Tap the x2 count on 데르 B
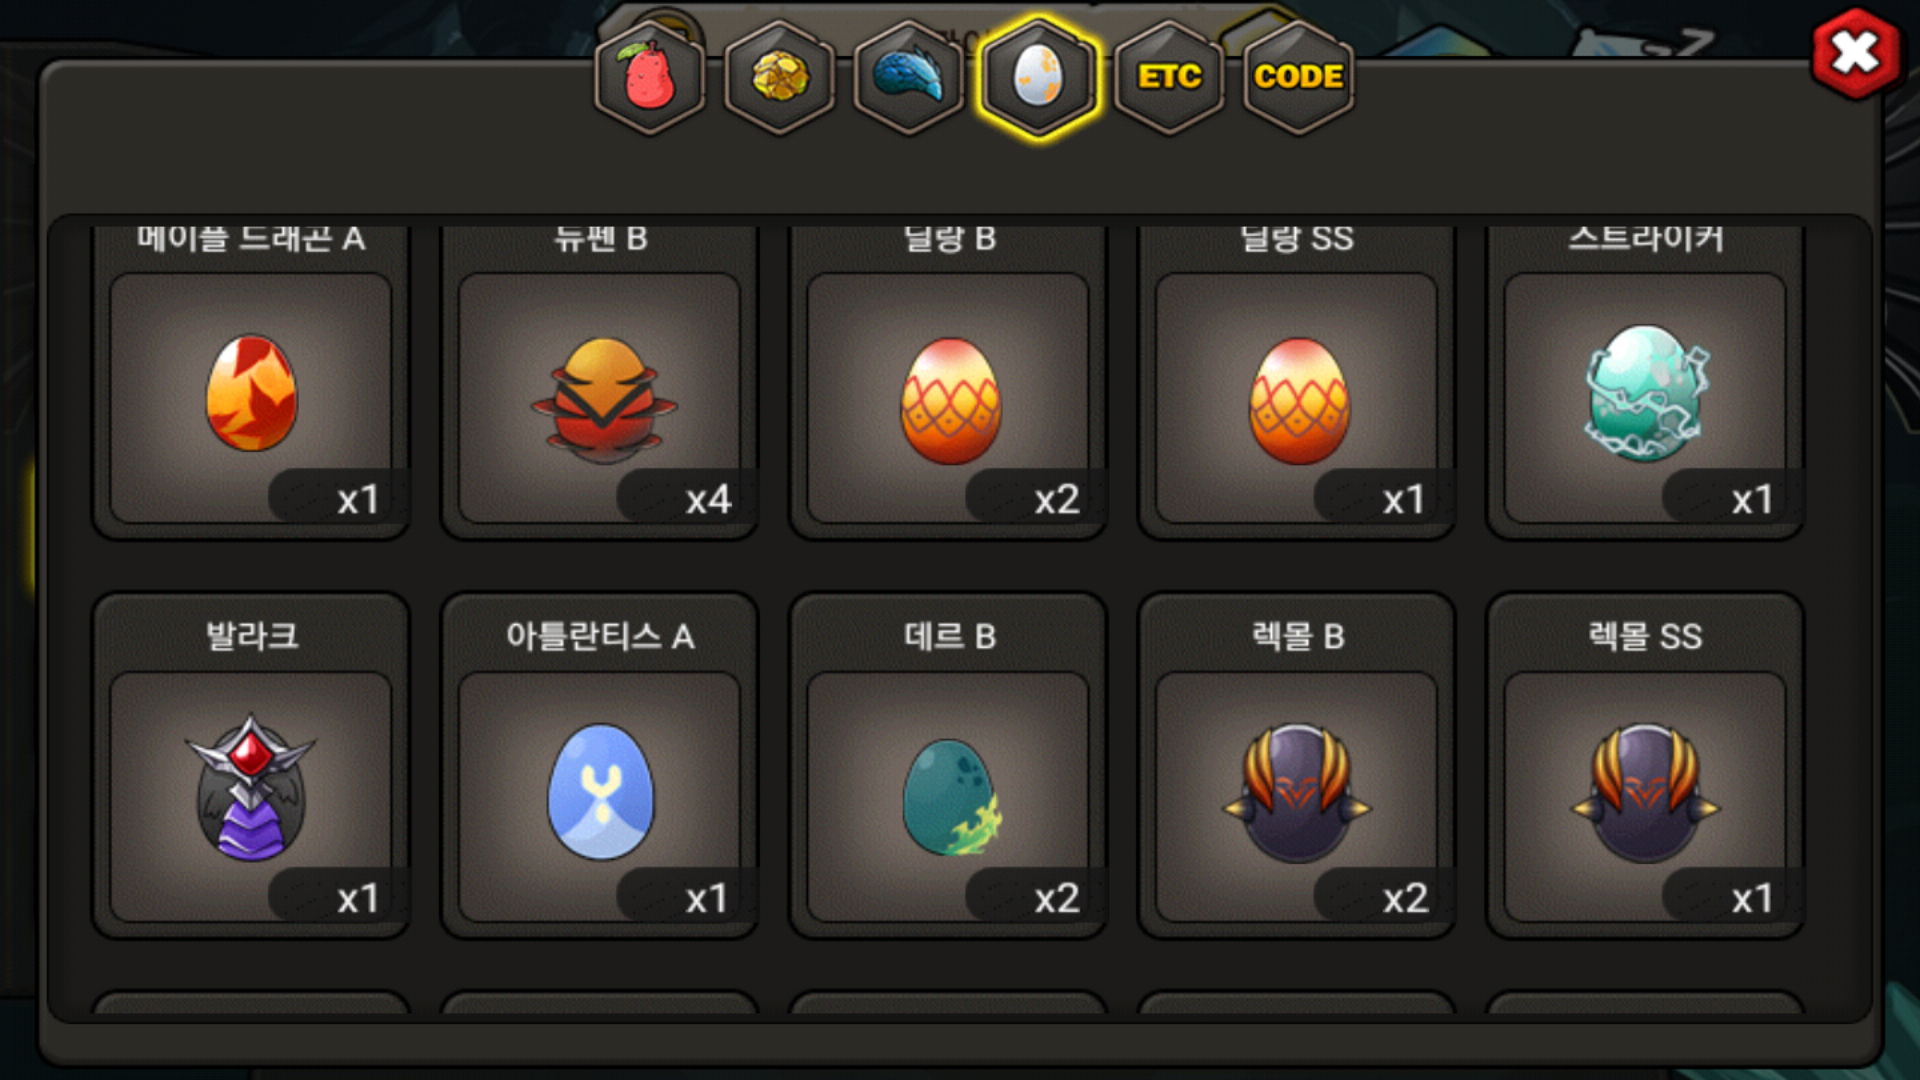This screenshot has width=1920, height=1080. (x=1056, y=898)
